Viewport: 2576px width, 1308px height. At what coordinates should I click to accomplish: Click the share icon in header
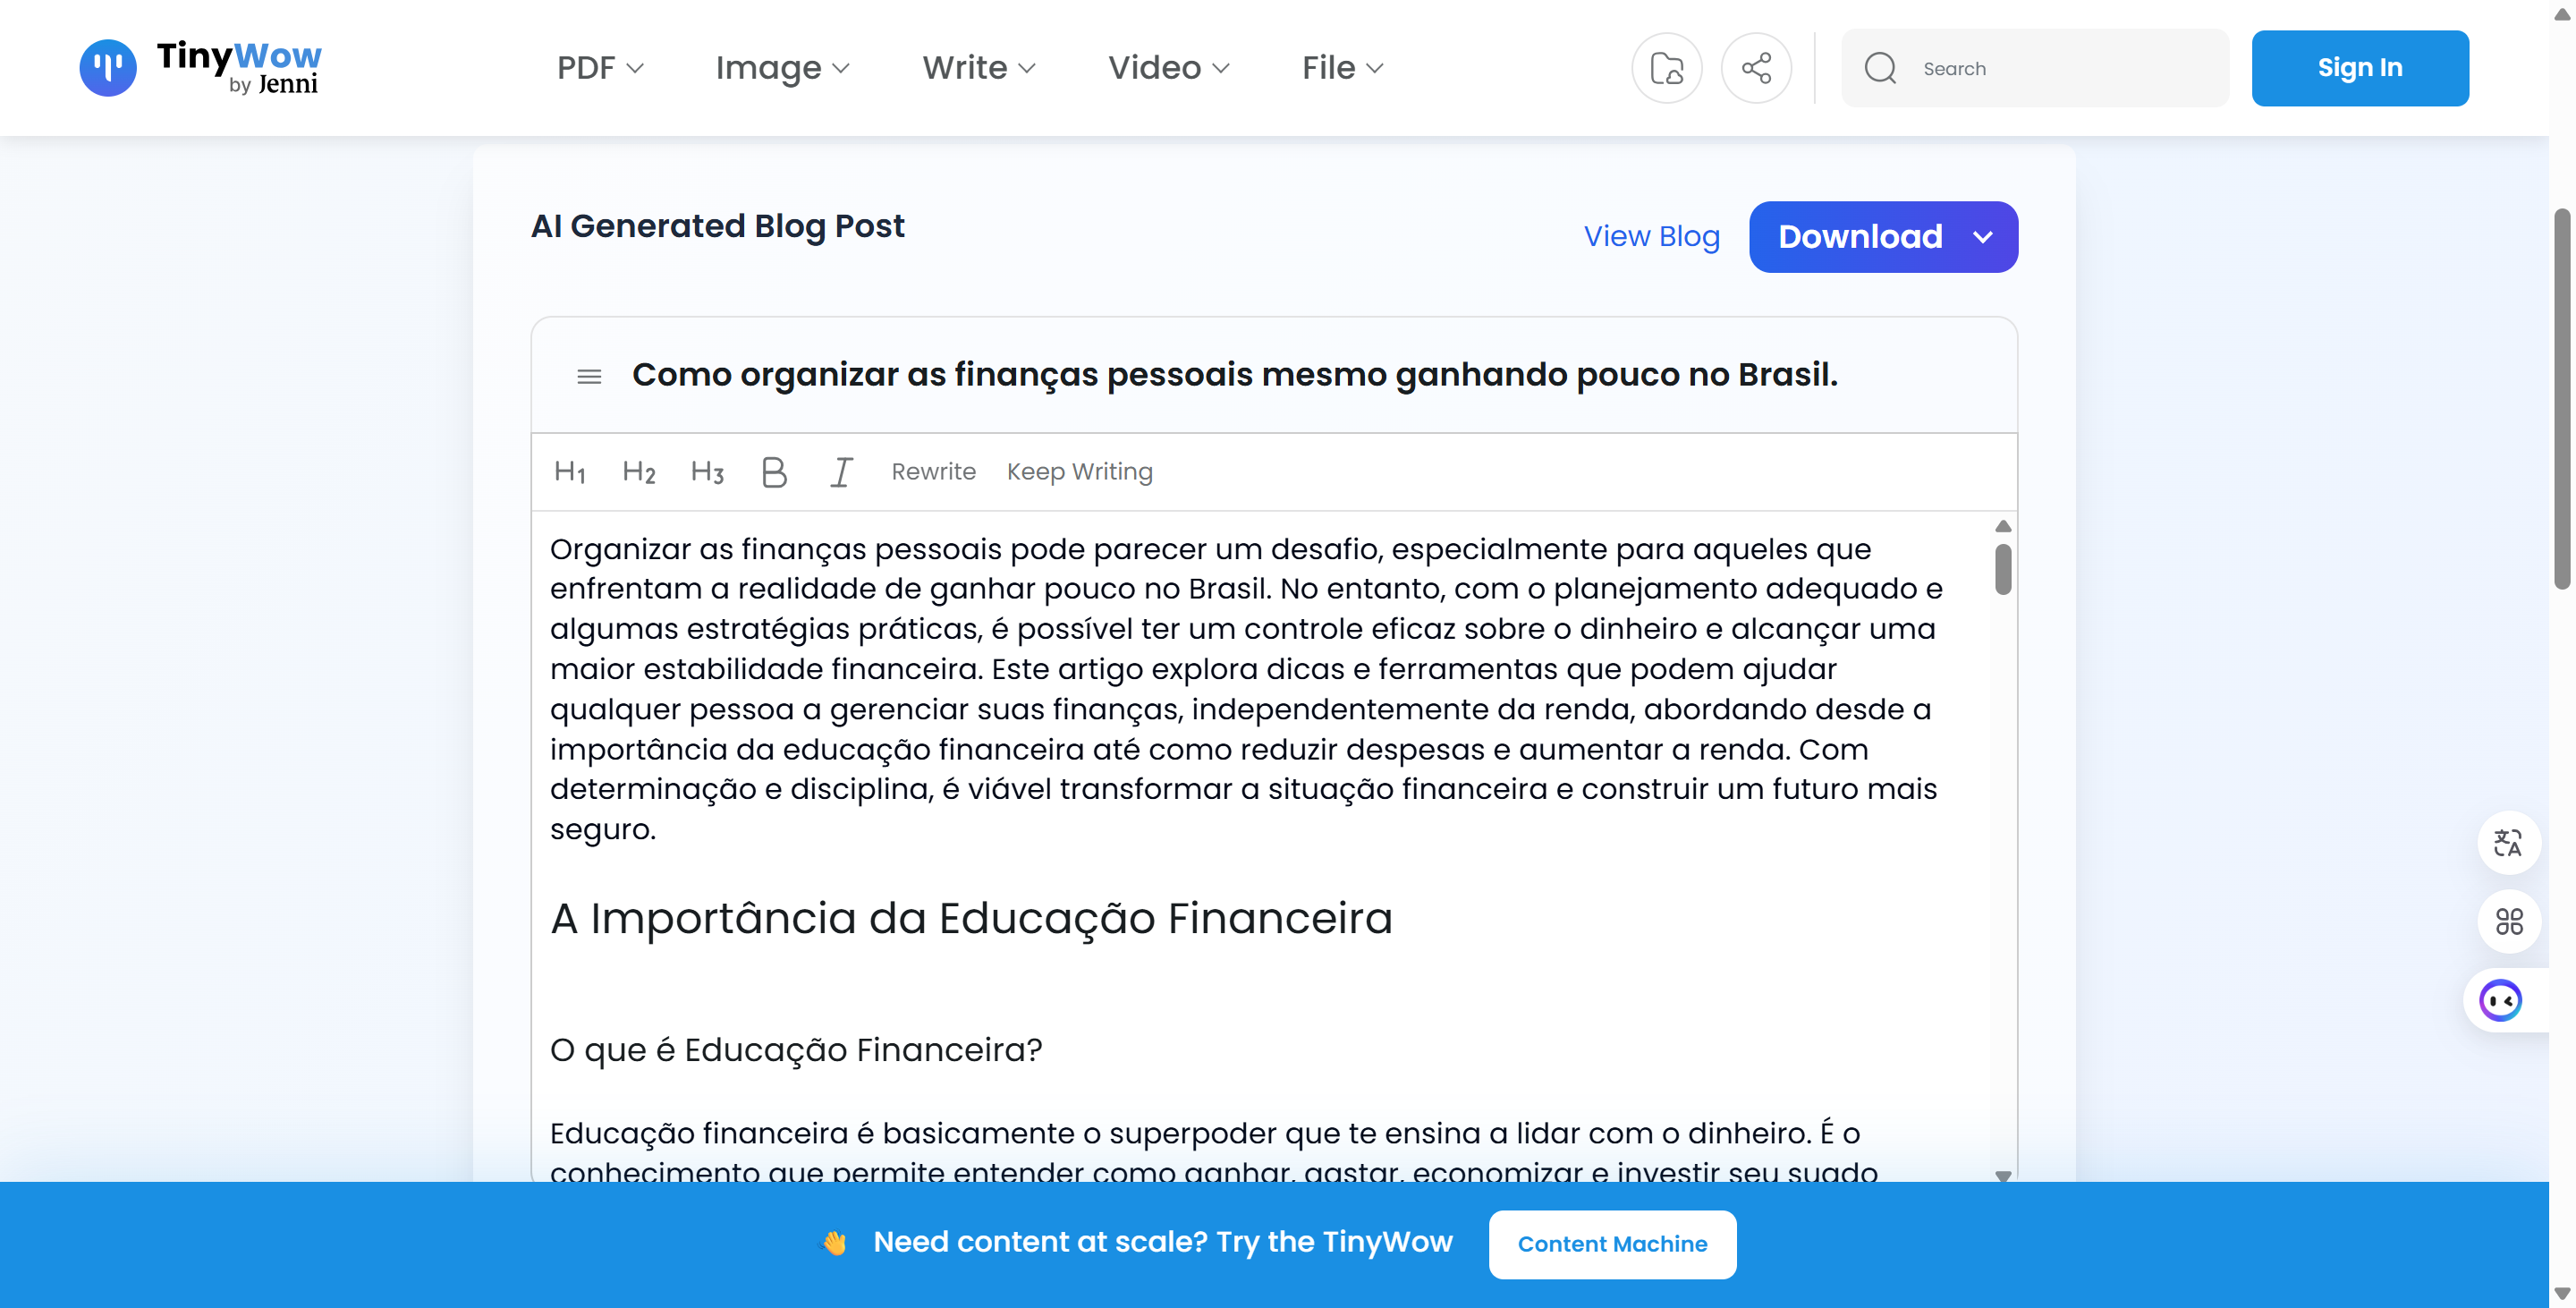tap(1756, 68)
